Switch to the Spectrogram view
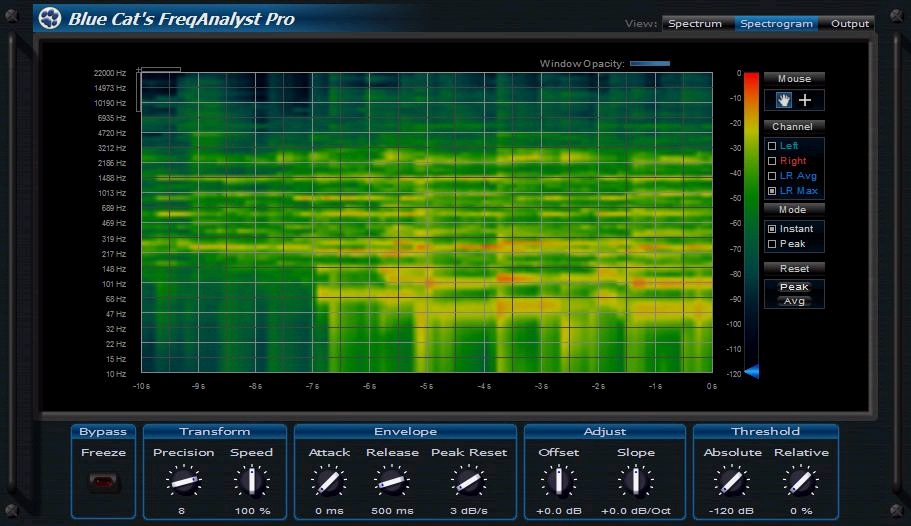The width and height of the screenshot is (911, 526). (x=776, y=24)
